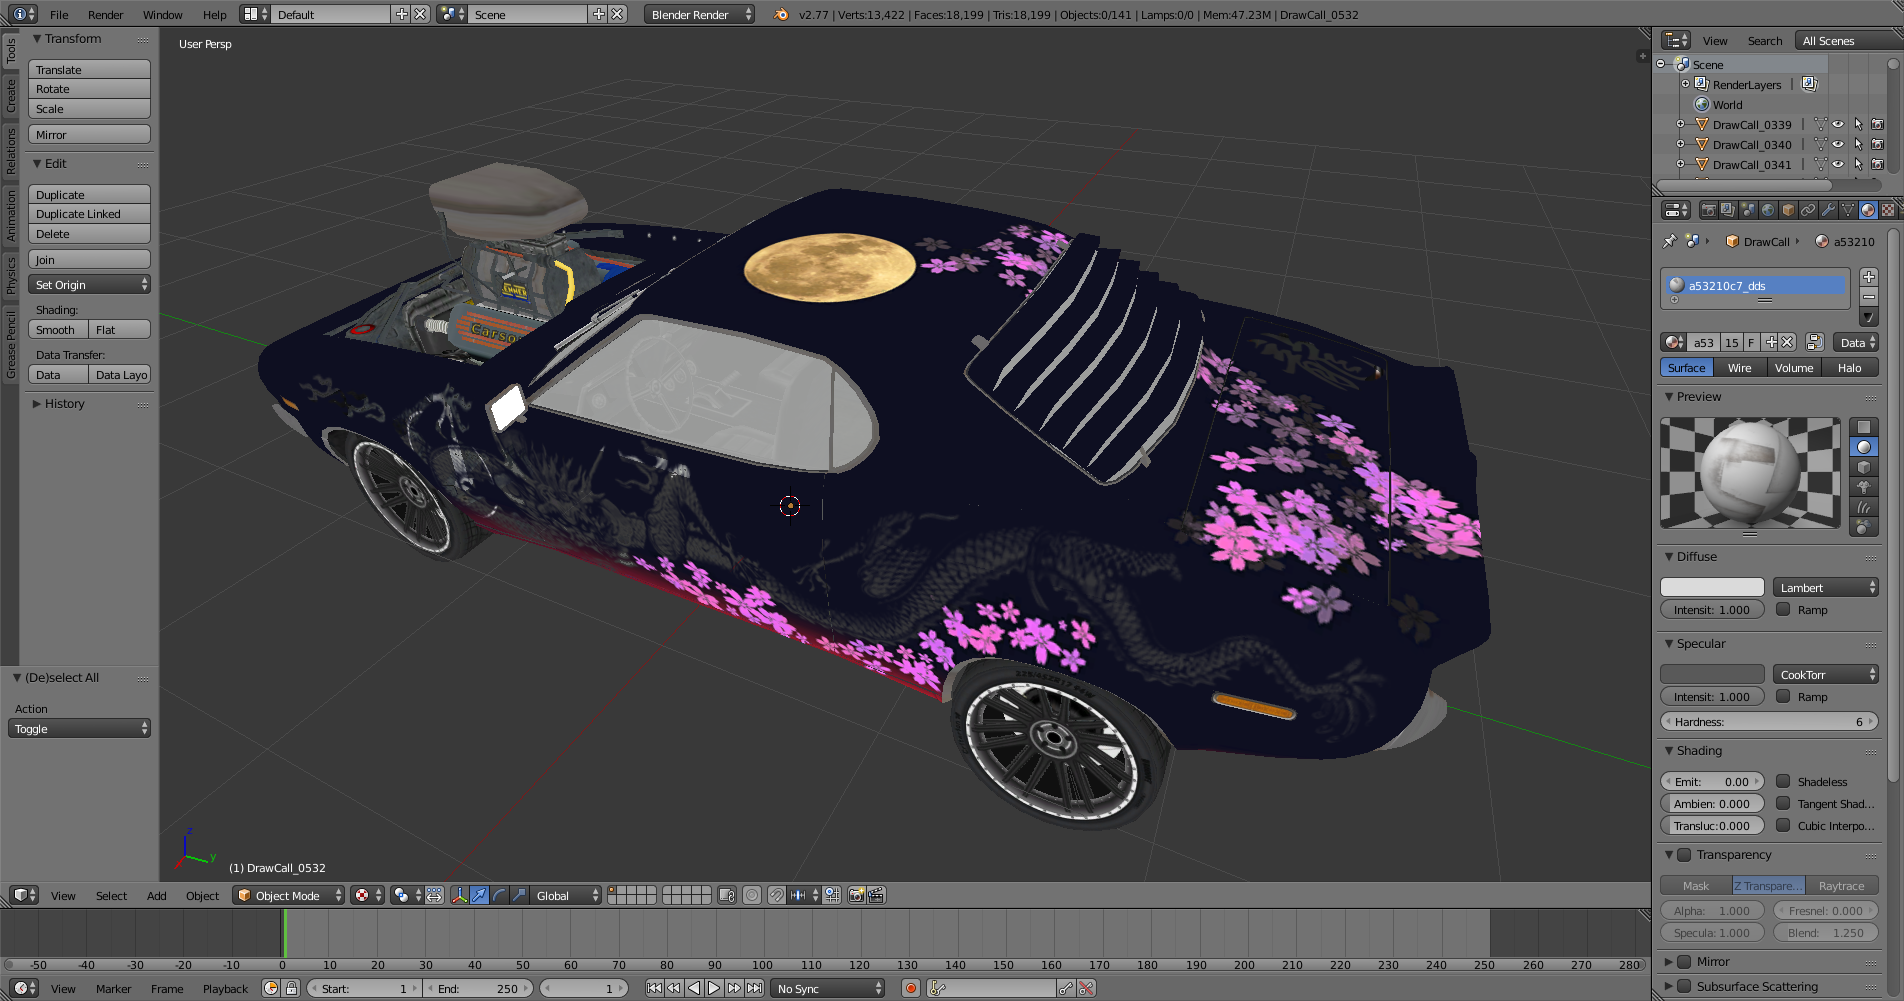Viewport: 1904px width, 1001px height.
Task: Enable the Tangent Shading checkbox
Action: tap(1783, 803)
